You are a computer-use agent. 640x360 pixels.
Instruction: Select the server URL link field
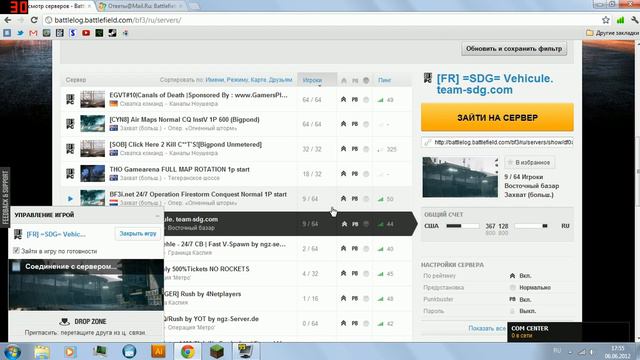pyautogui.click(x=497, y=142)
